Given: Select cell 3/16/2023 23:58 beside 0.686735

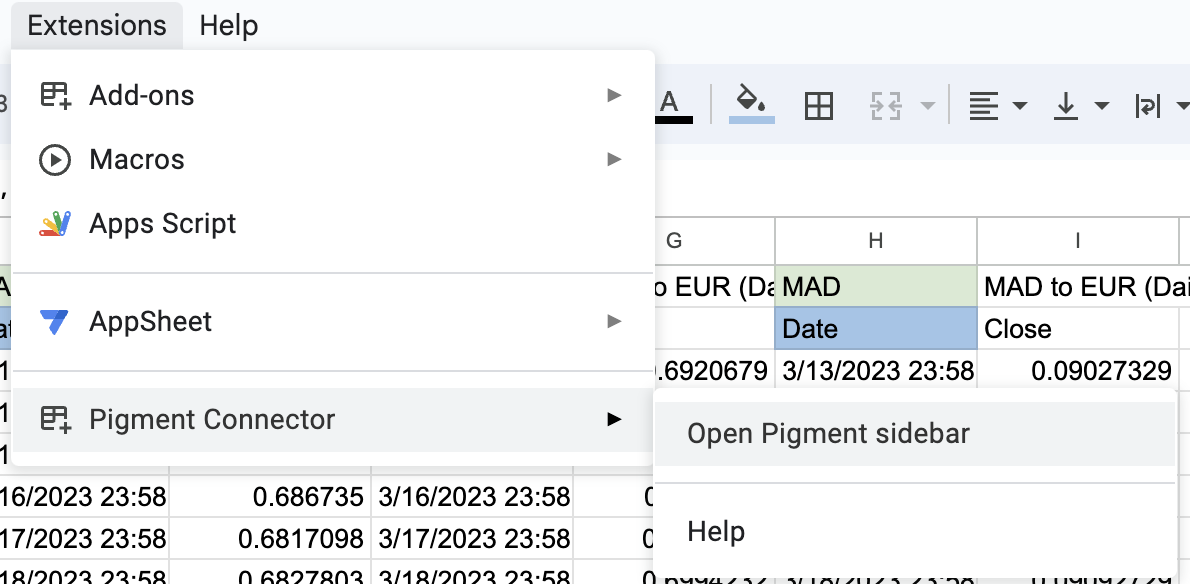Looking at the screenshot, I should (x=471, y=497).
